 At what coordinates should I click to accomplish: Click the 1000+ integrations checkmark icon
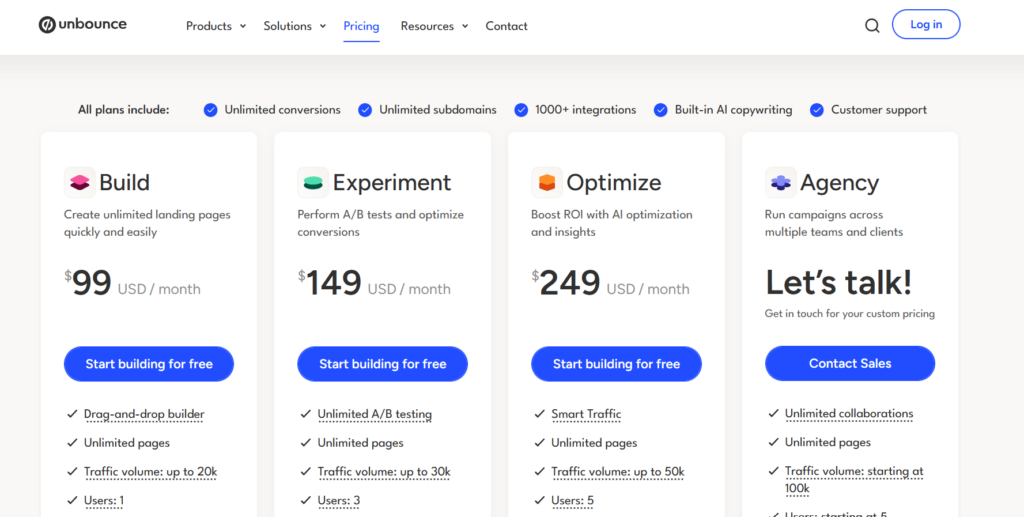coord(521,110)
